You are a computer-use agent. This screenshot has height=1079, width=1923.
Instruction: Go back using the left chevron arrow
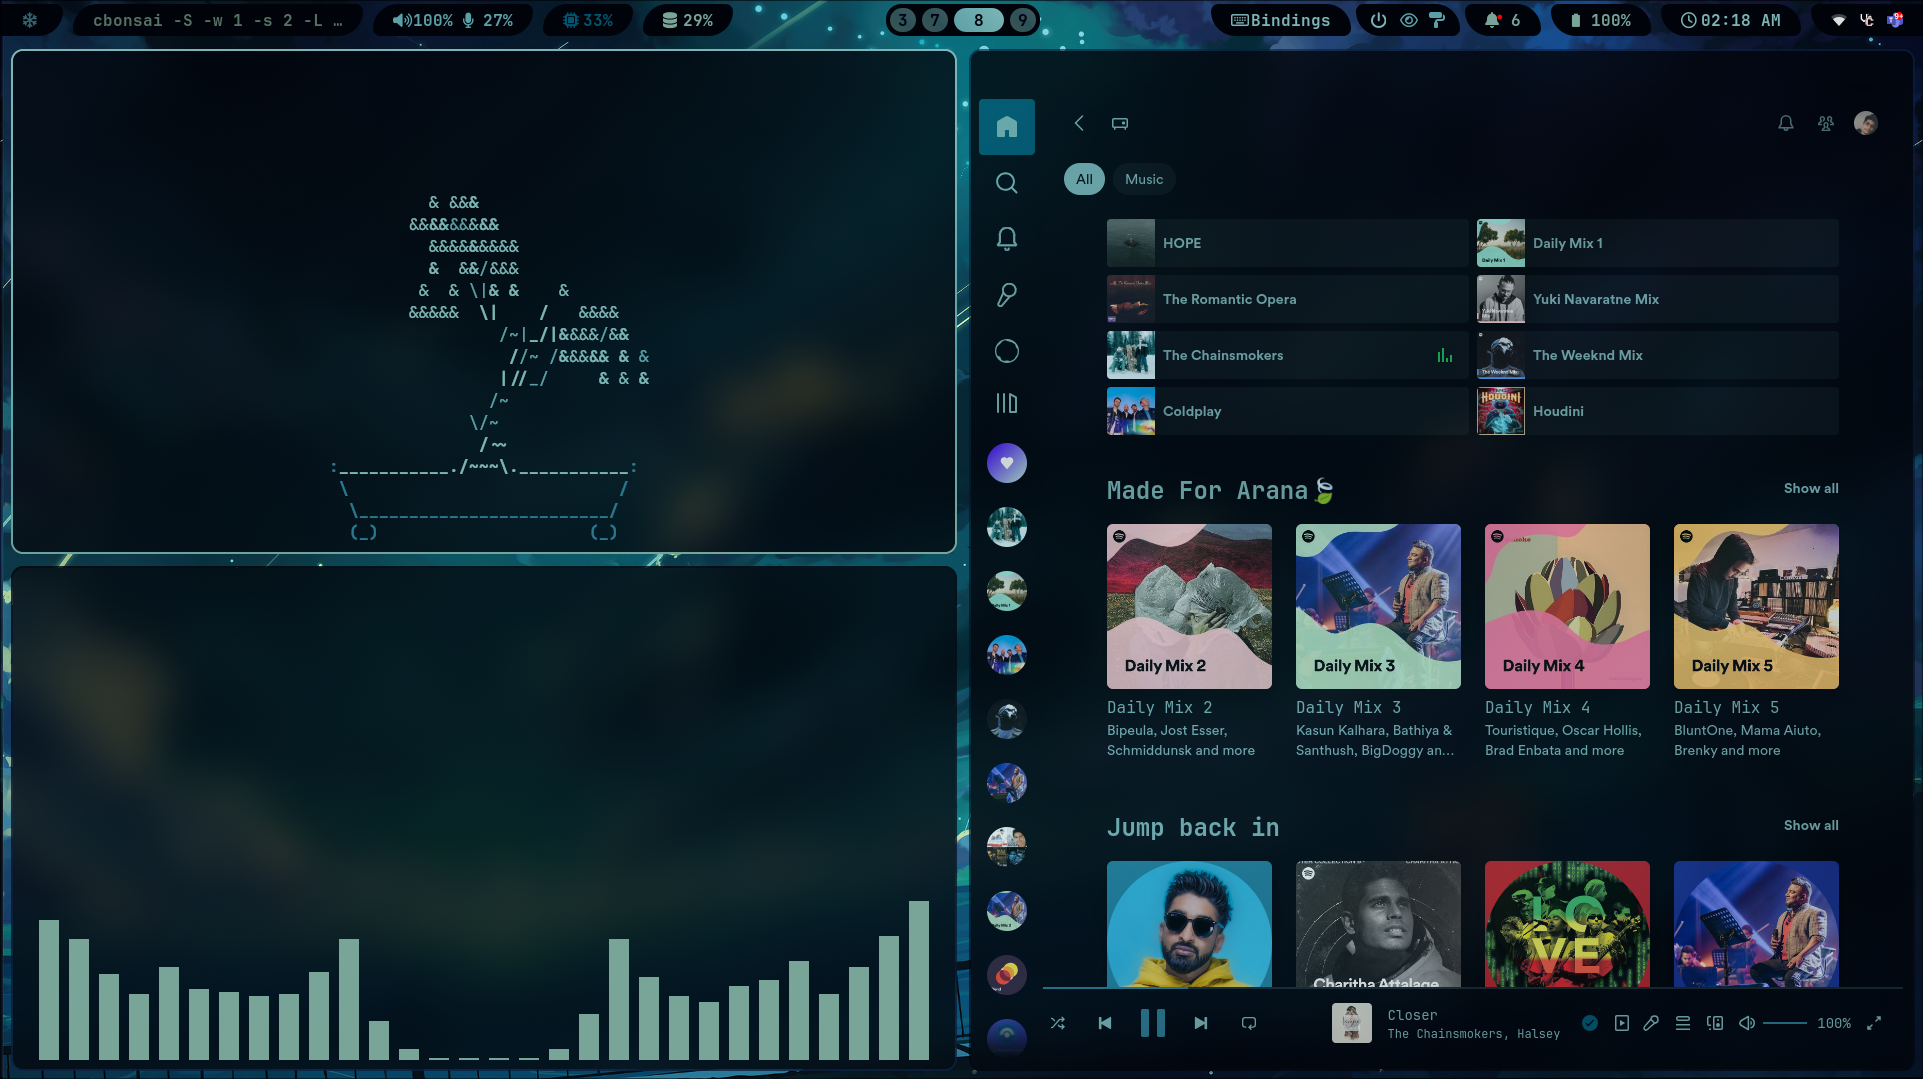pyautogui.click(x=1079, y=123)
